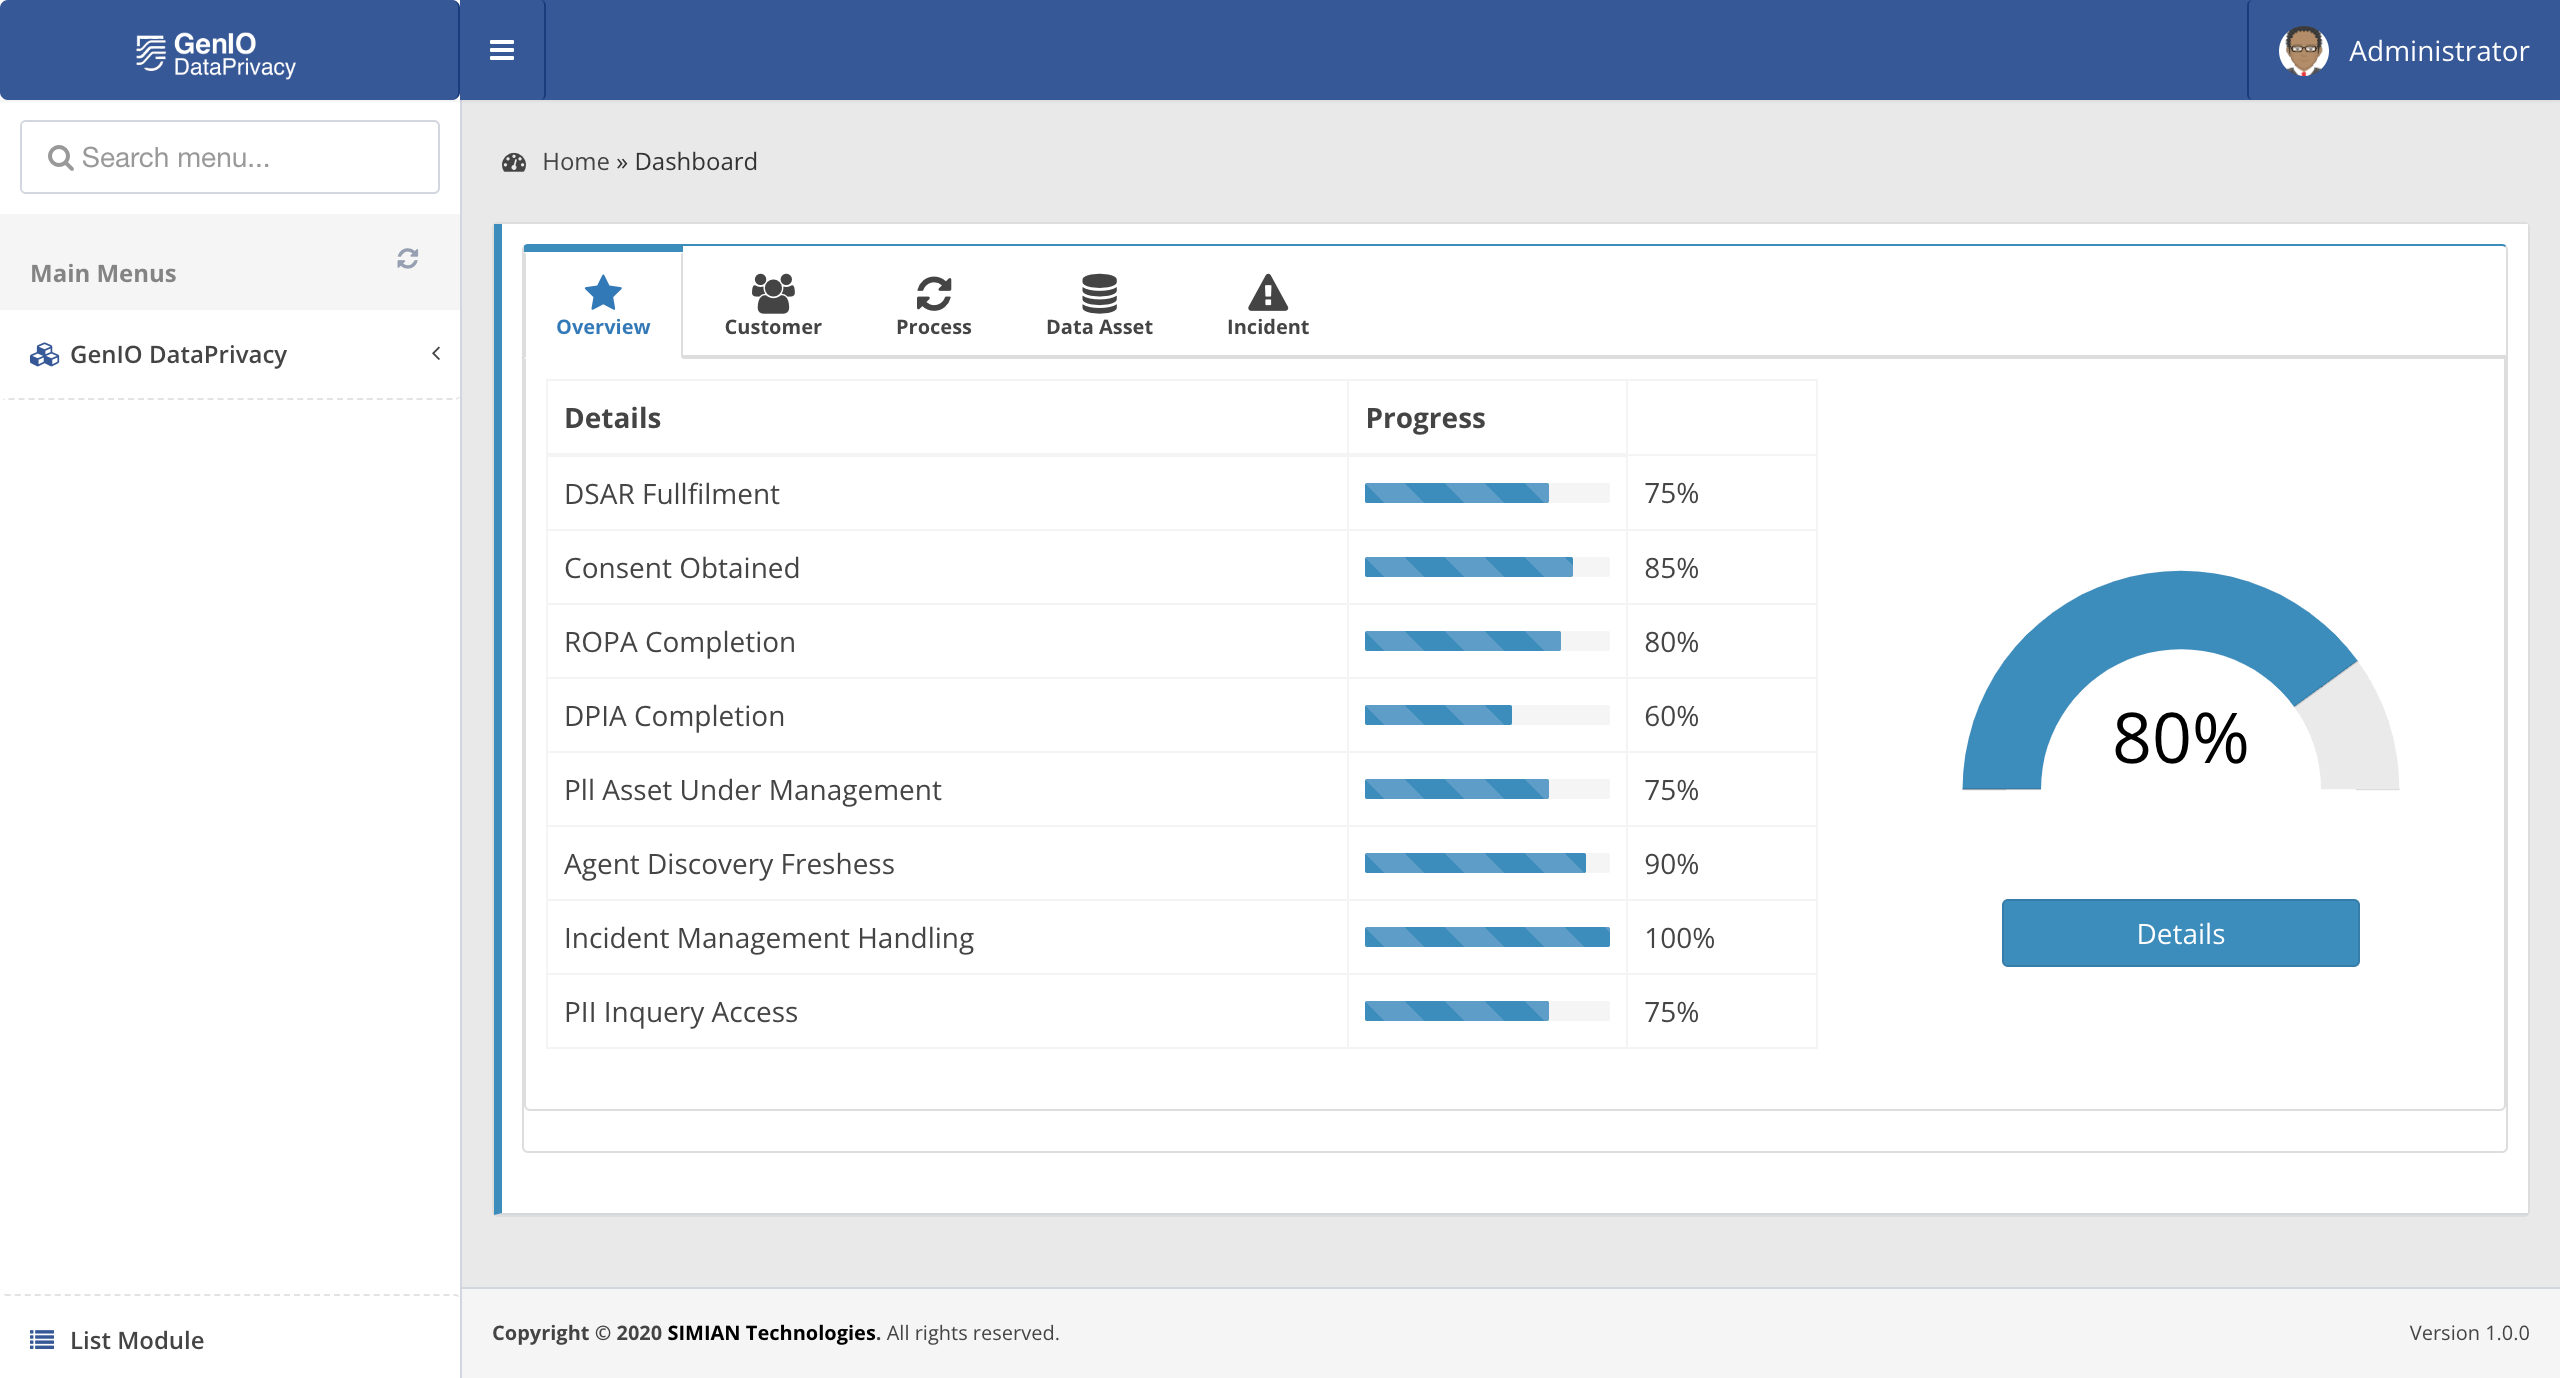The image size is (2560, 1378).
Task: Select PII Inquery Access label
Action: 680,1012
